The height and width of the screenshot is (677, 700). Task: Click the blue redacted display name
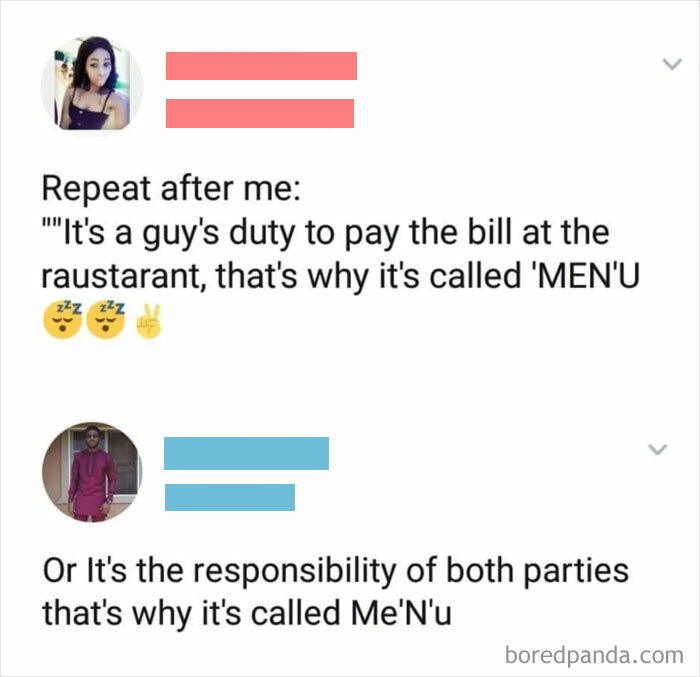tap(246, 453)
